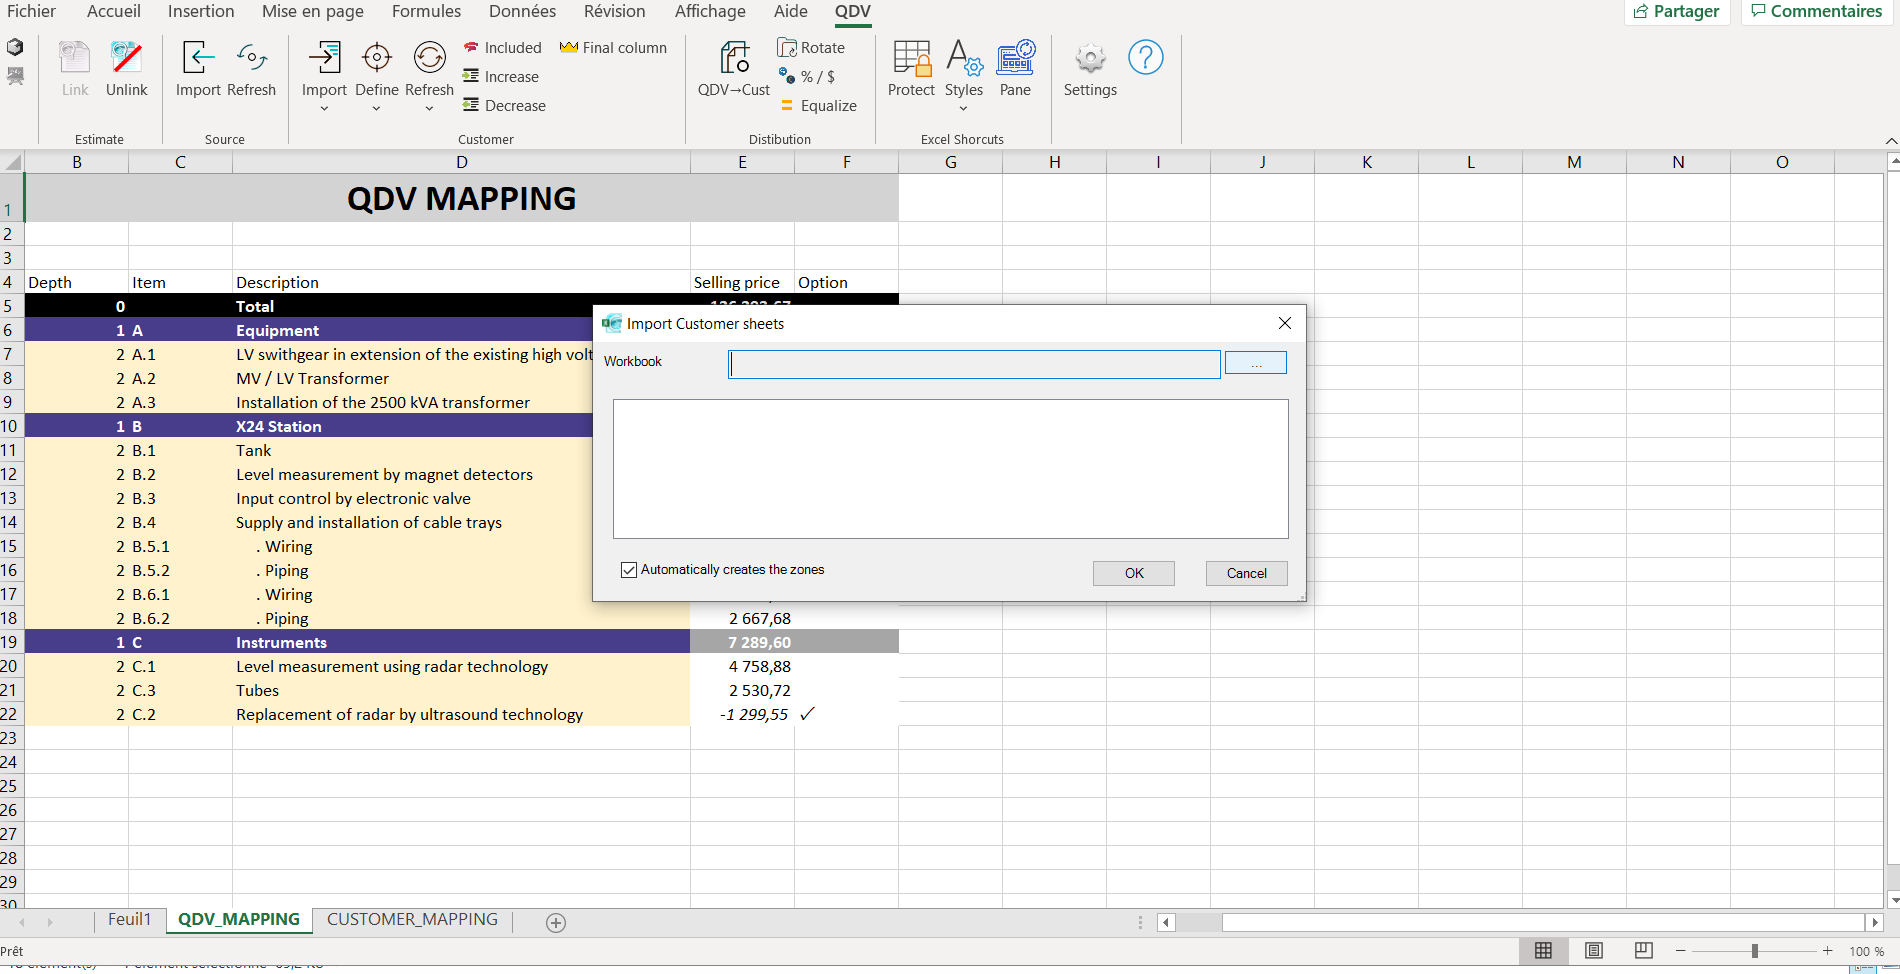Open the Révision tab

[615, 11]
